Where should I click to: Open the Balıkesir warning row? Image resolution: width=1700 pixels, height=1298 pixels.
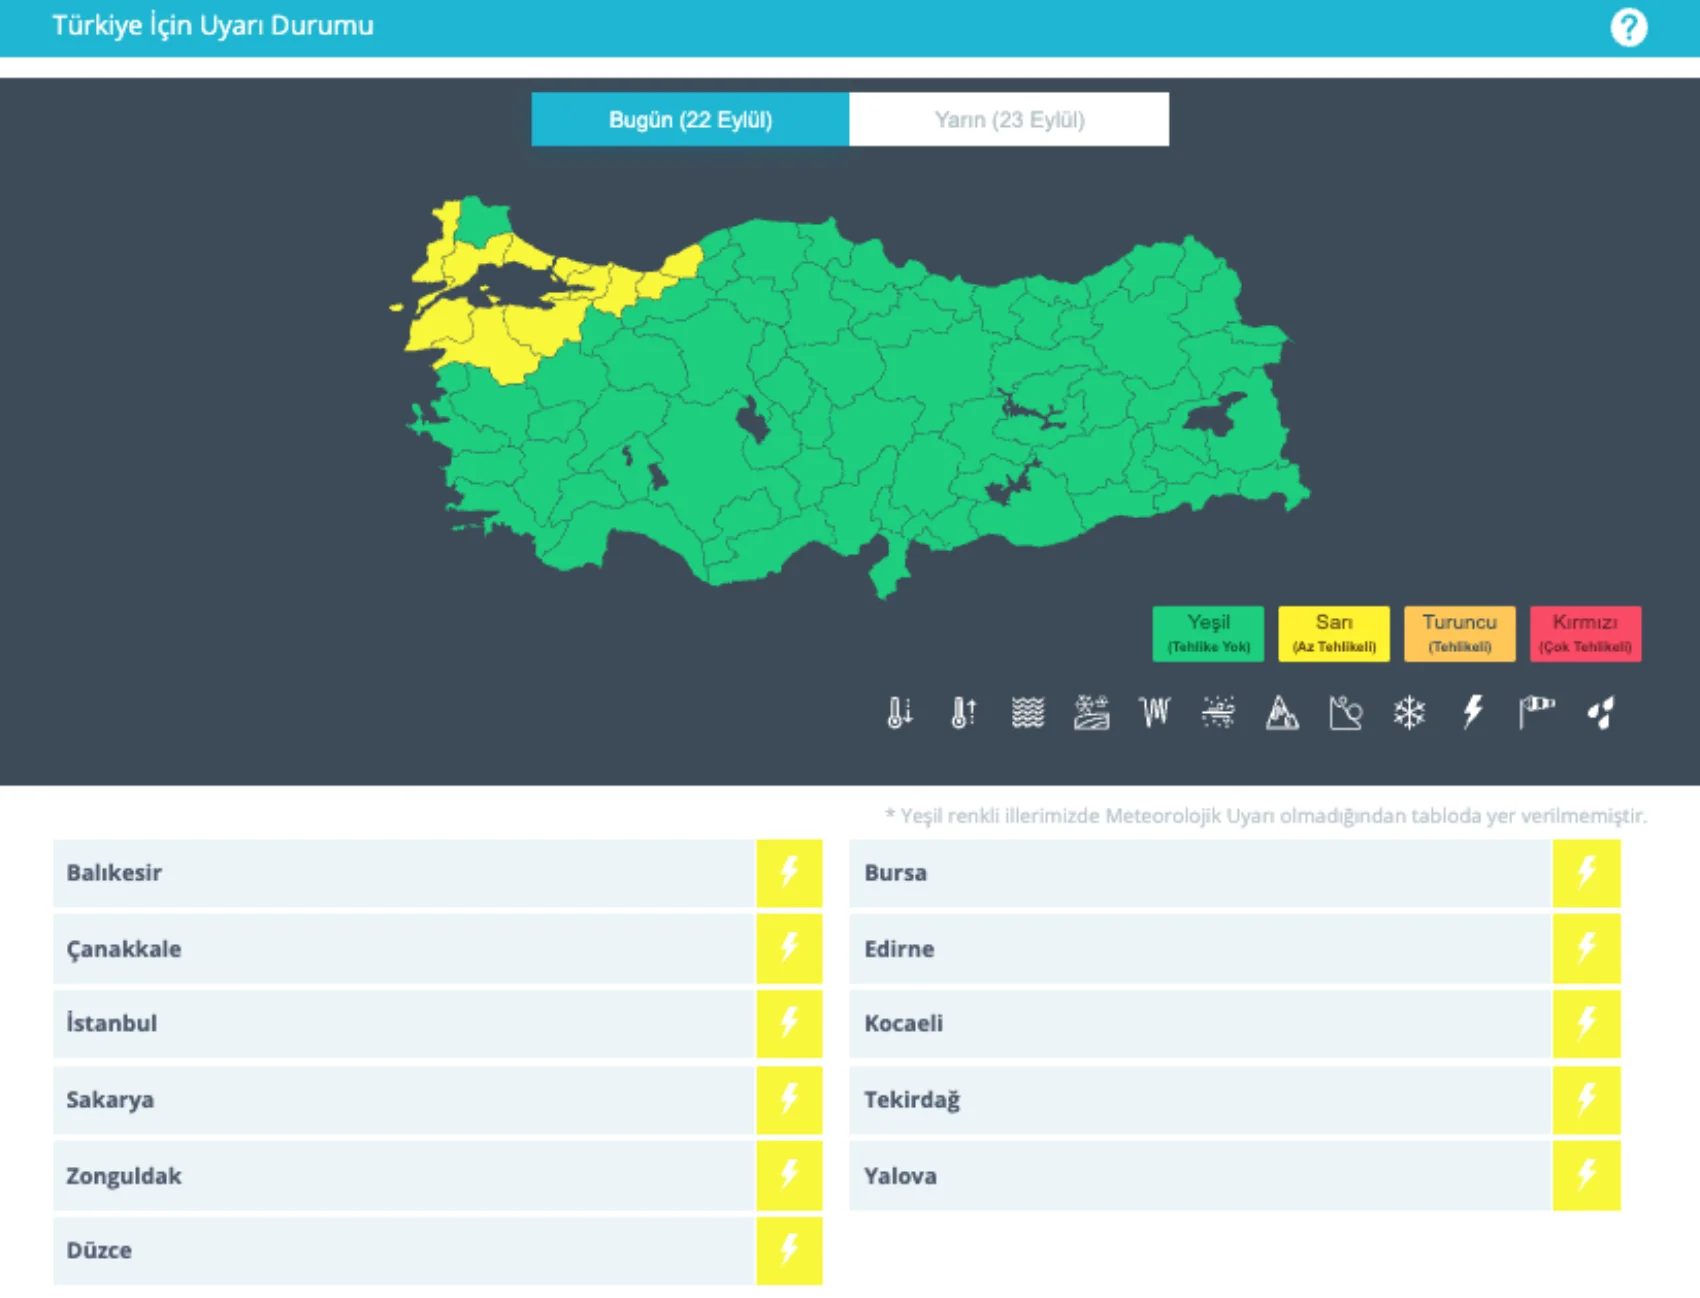[437, 873]
